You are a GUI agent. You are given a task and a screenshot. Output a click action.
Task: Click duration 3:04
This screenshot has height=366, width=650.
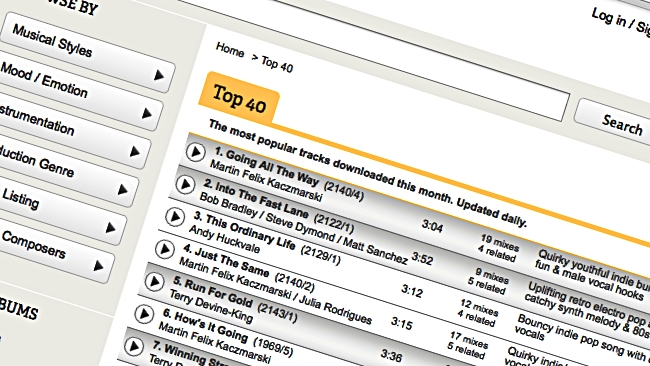432,225
